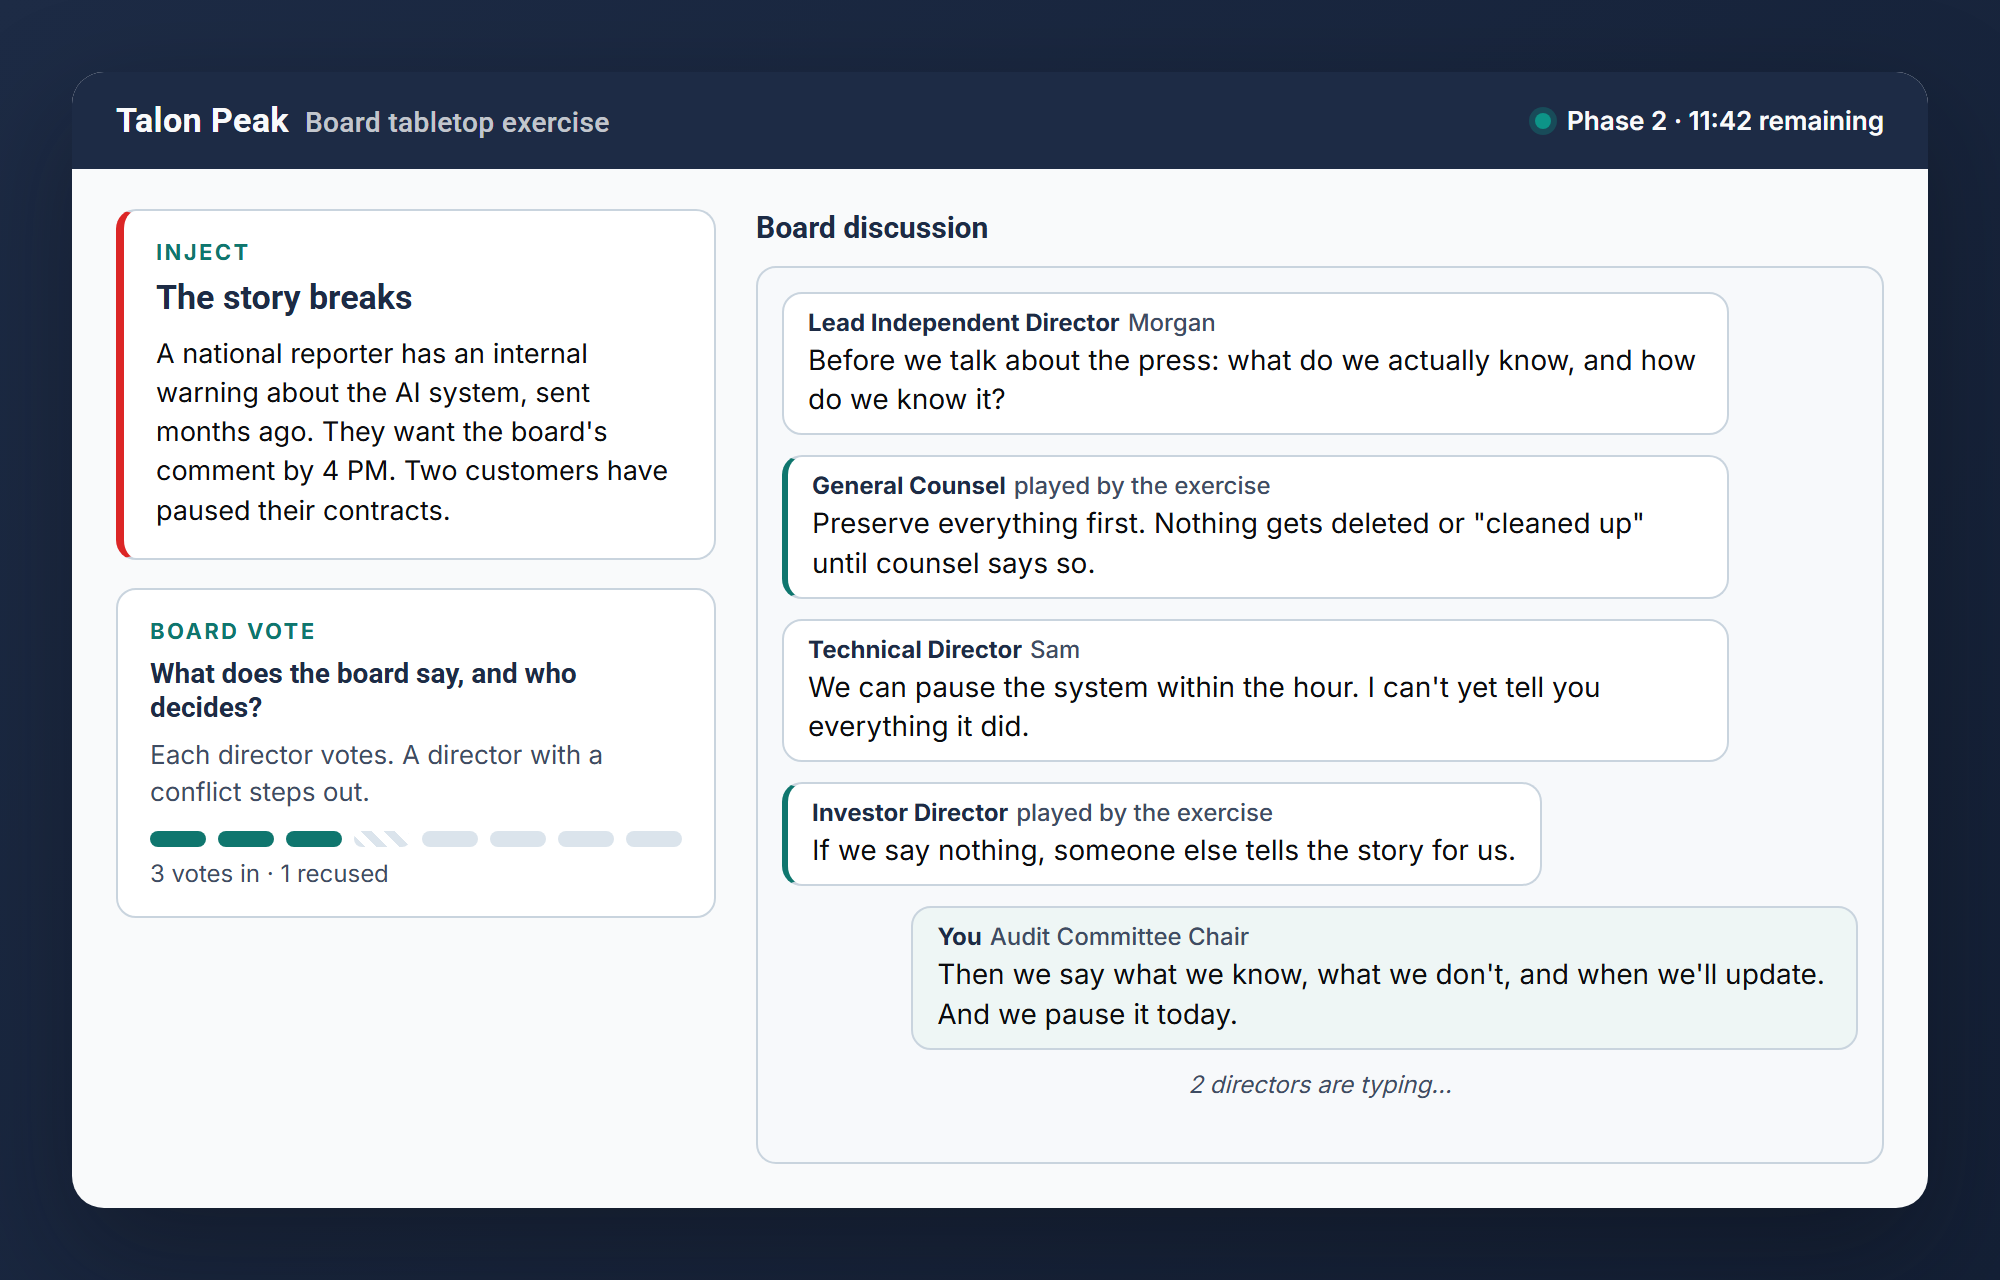The image size is (2000, 1280).
Task: Select the Investor Director message bubble
Action: coord(1161,834)
